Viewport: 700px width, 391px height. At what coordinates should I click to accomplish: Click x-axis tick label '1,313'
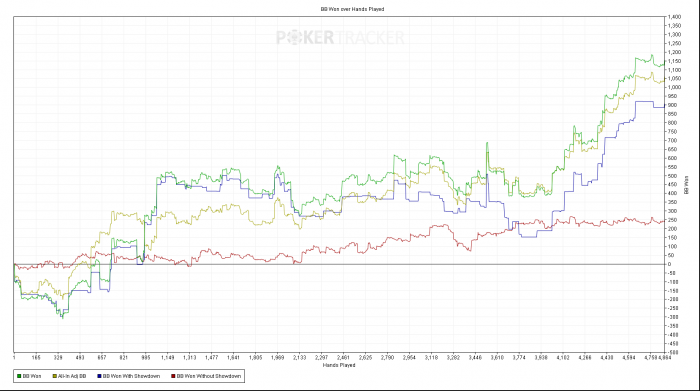tap(189, 358)
